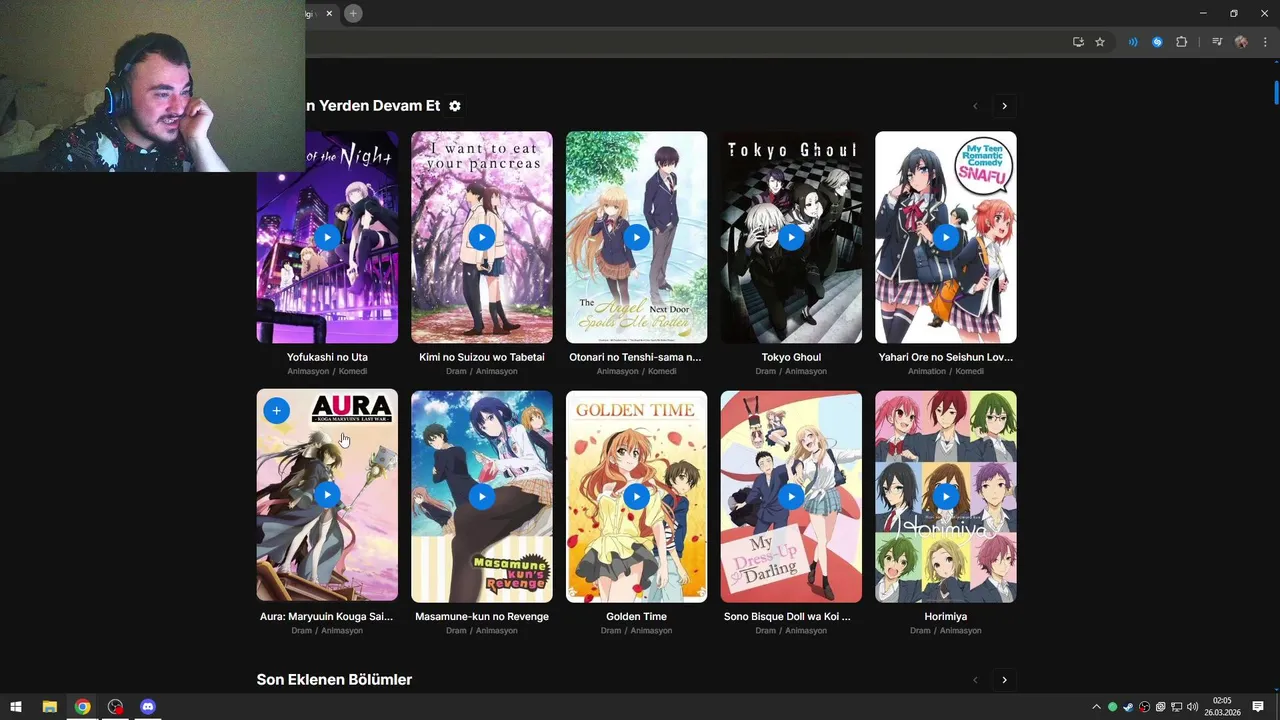
Task: Open the Tokyo Ghoul title link
Action: pos(791,357)
